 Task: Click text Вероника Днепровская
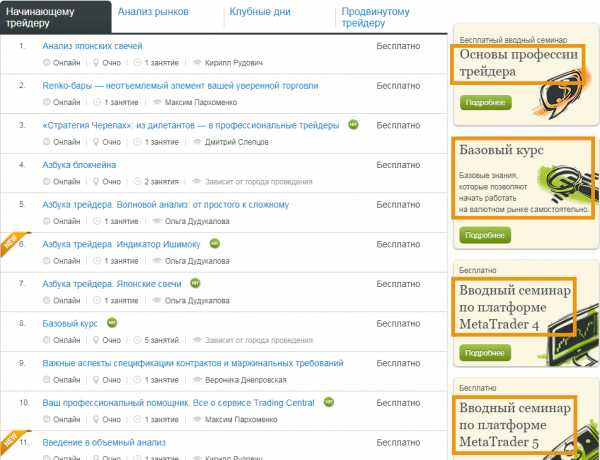(x=246, y=380)
